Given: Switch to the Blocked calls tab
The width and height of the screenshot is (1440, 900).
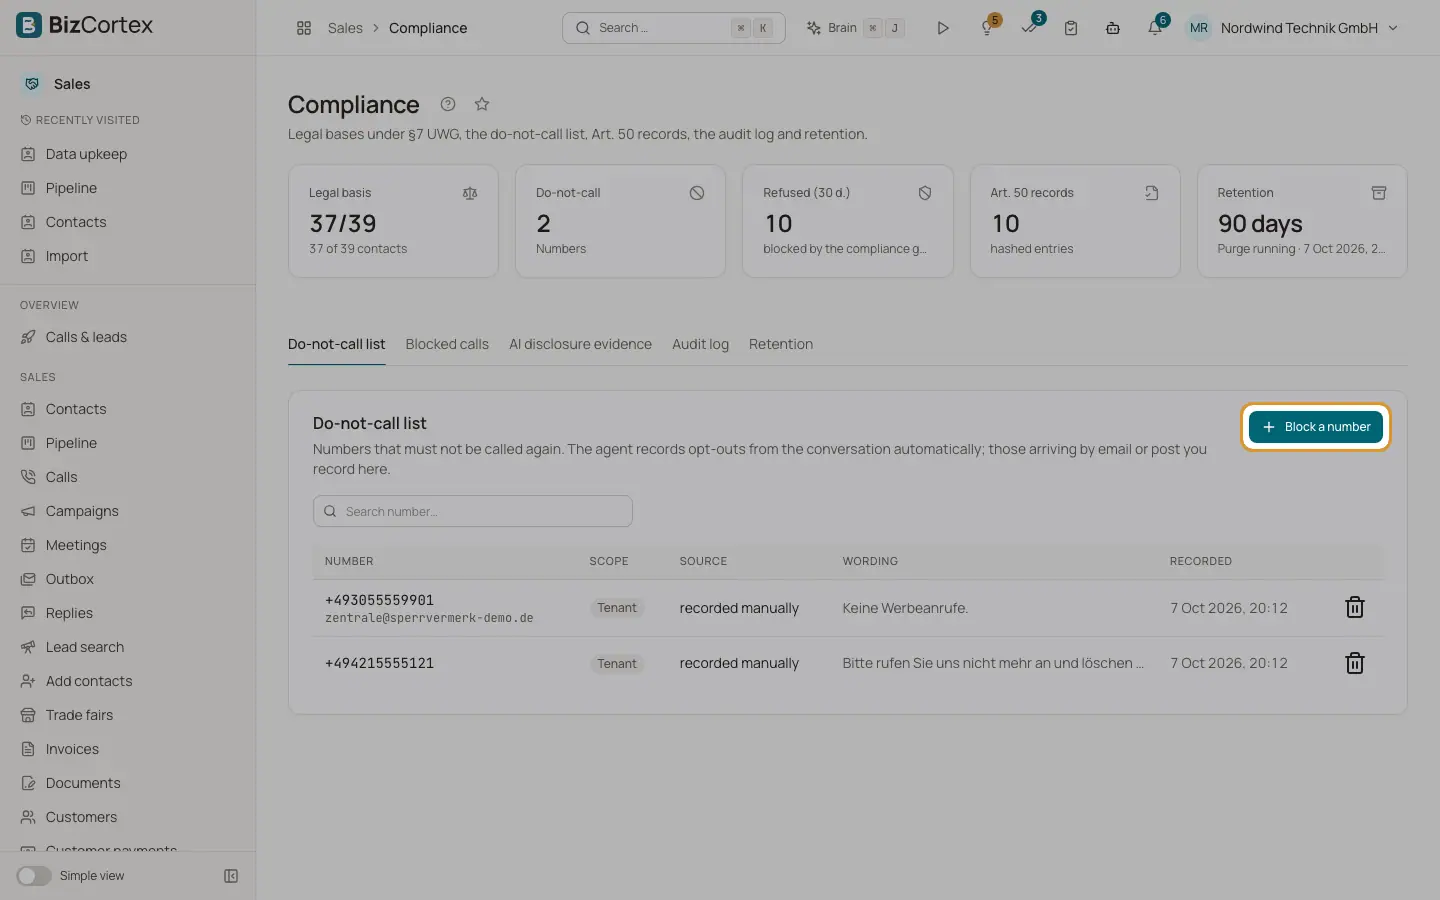Looking at the screenshot, I should pos(447,344).
